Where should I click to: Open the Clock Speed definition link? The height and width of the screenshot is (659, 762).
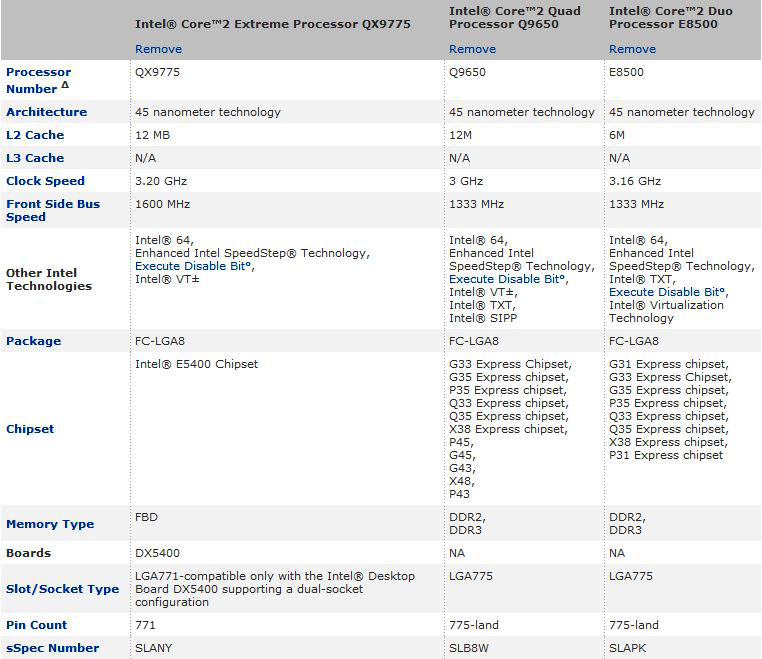coord(45,181)
